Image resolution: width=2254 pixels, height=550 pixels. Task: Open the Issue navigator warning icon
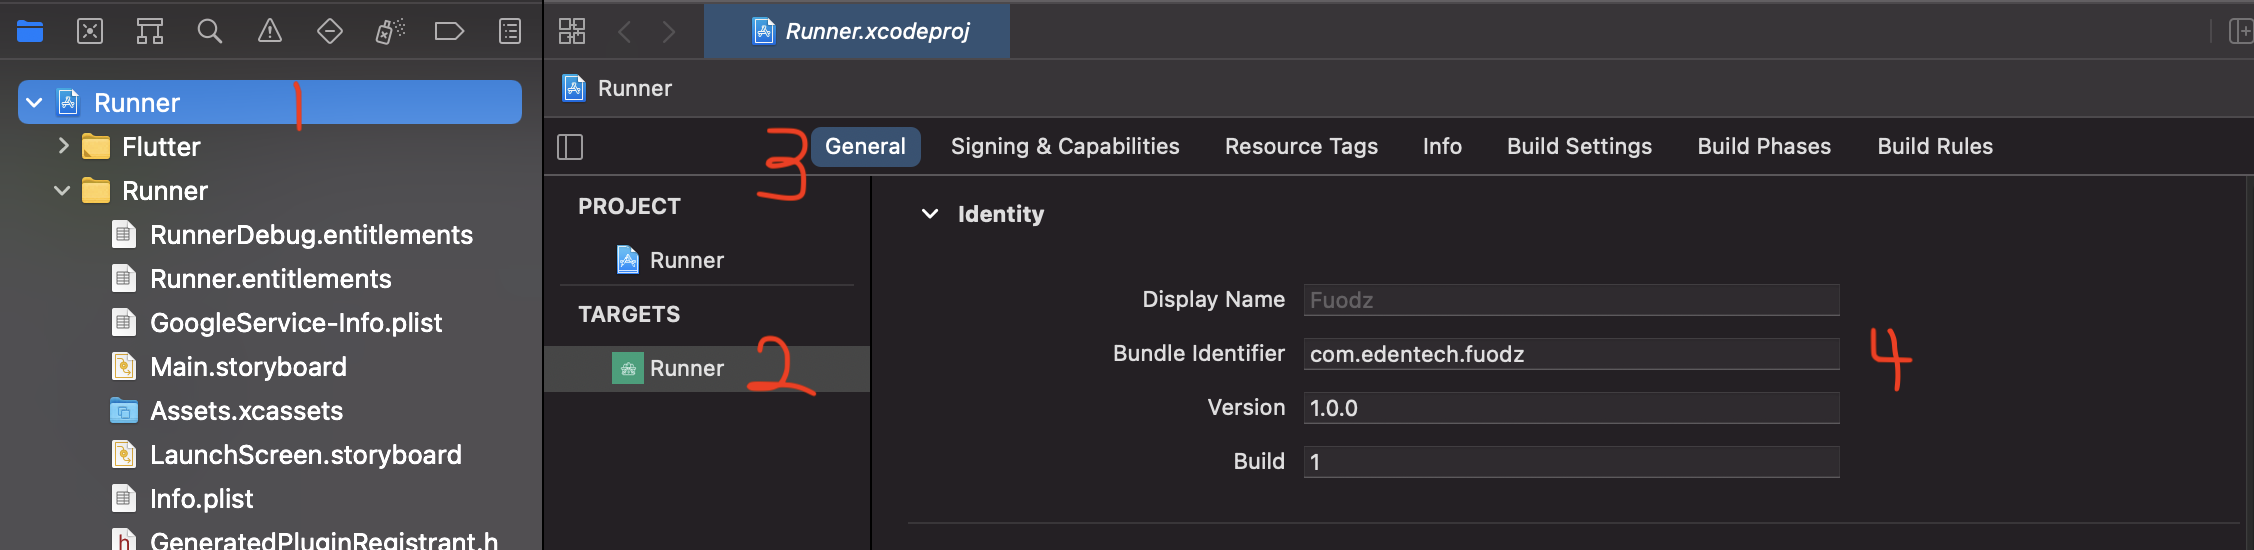click(270, 31)
